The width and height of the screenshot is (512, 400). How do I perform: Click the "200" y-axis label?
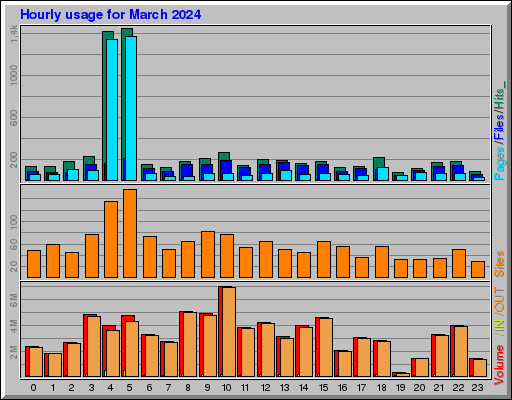tap(13, 160)
